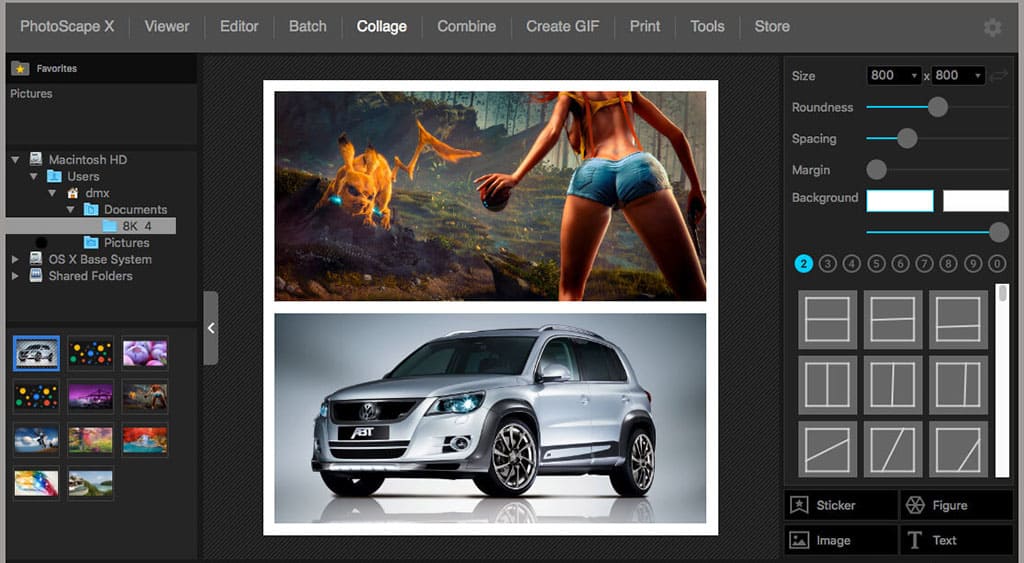Go to the Create GIF tab
Screen dimensions: 1024x563
[562, 27]
